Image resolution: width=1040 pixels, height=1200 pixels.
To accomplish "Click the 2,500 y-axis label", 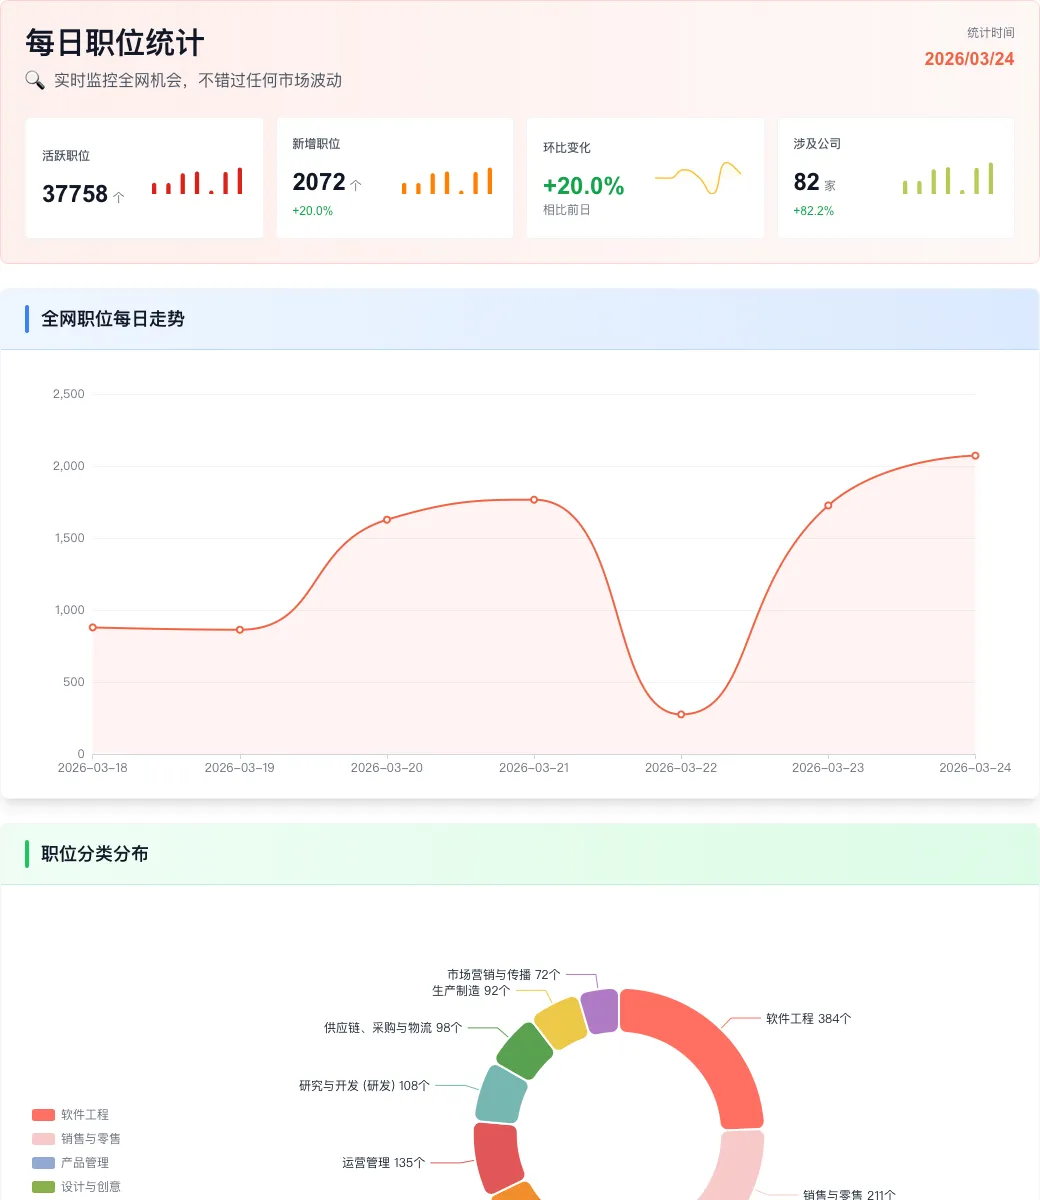I will pos(69,394).
